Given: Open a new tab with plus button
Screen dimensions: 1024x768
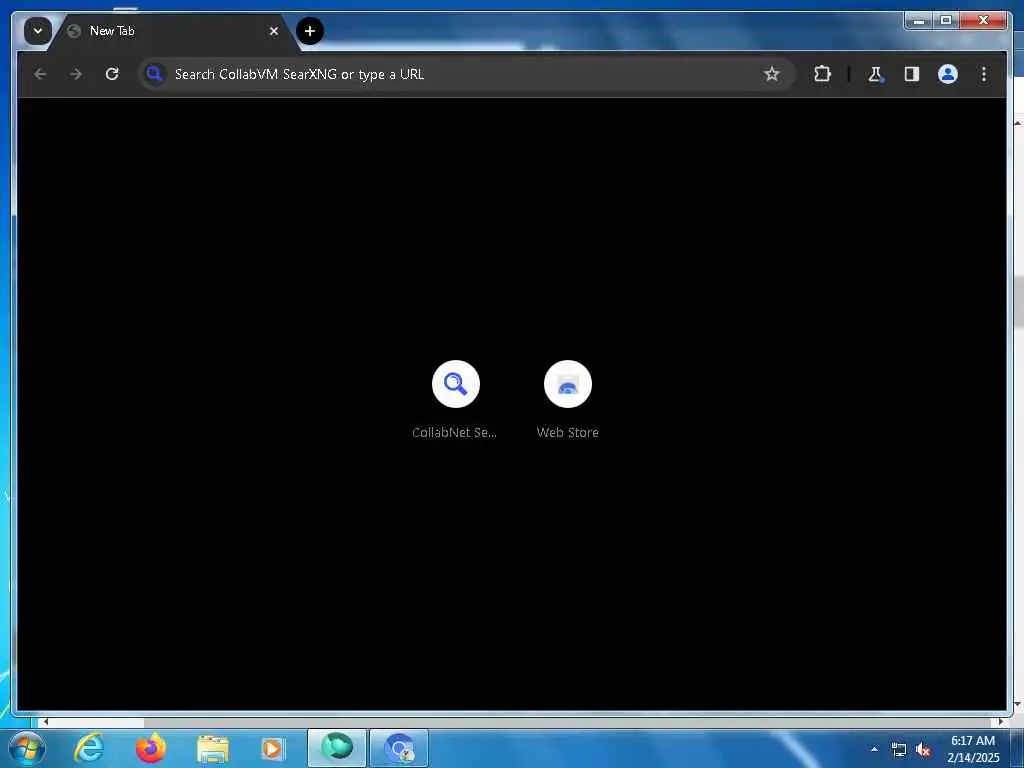Looking at the screenshot, I should click(310, 31).
